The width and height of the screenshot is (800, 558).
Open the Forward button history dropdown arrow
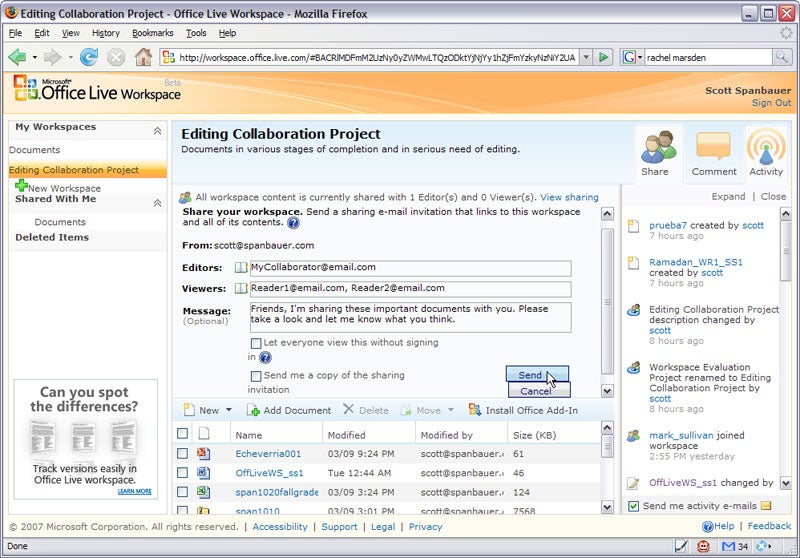70,57
